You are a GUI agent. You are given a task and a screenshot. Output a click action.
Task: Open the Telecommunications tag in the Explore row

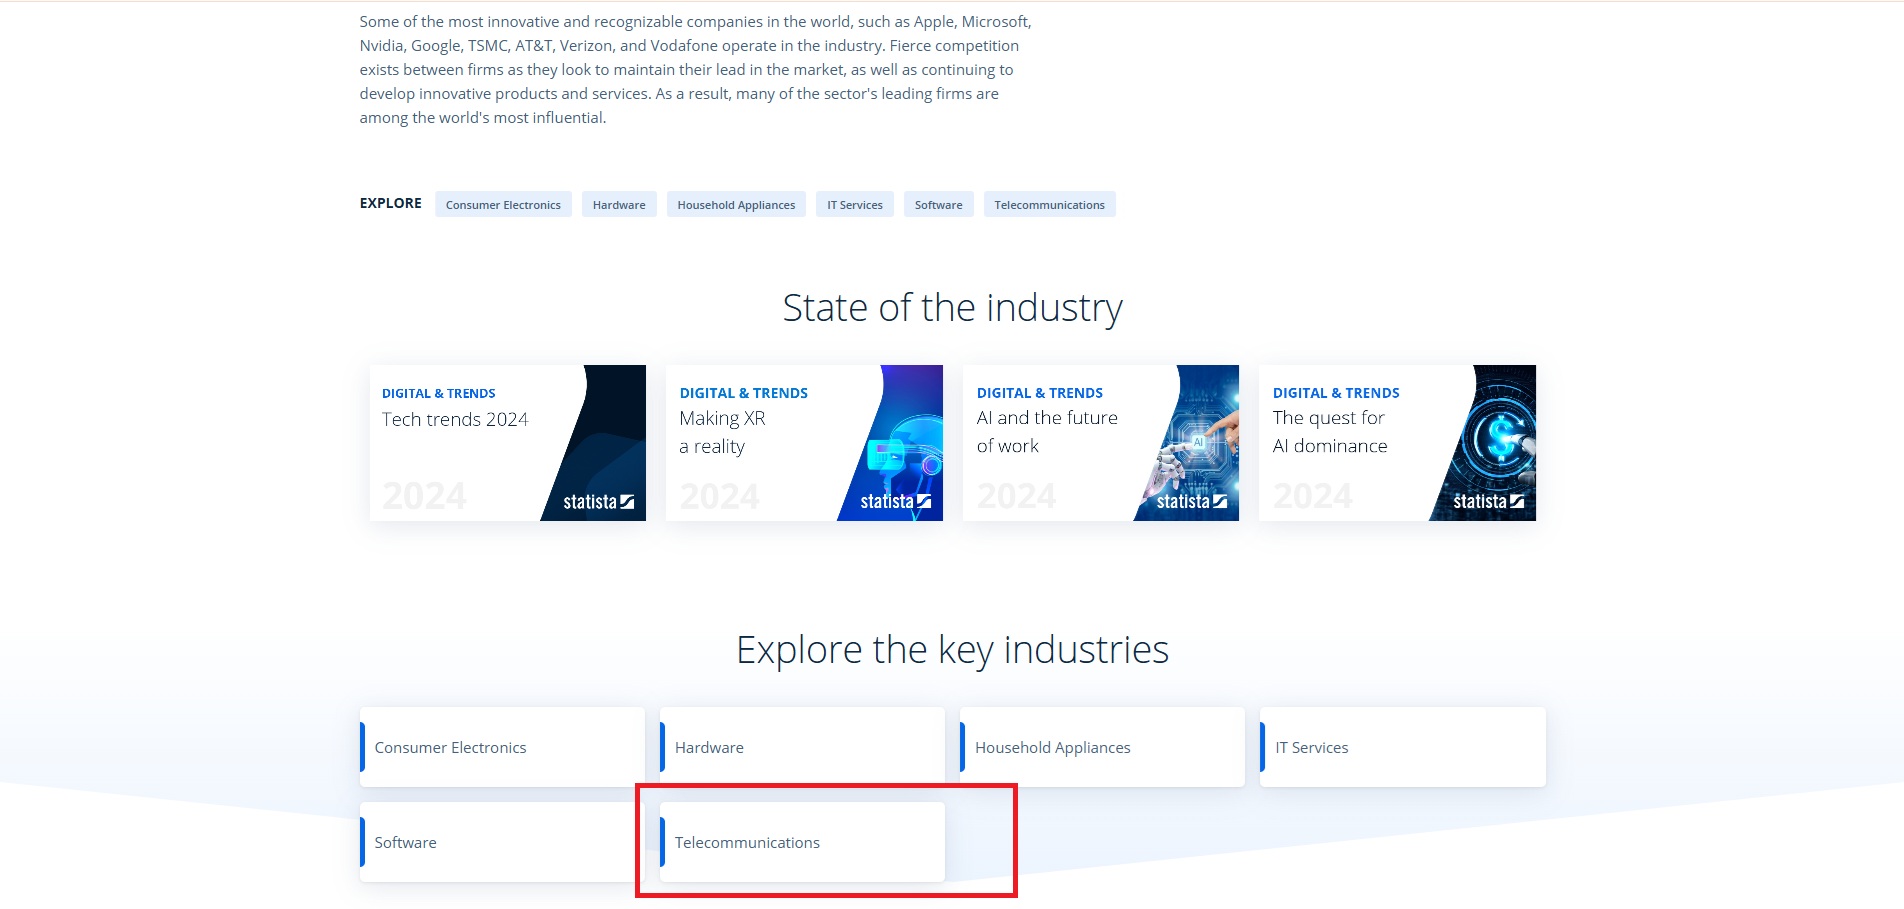point(1049,205)
